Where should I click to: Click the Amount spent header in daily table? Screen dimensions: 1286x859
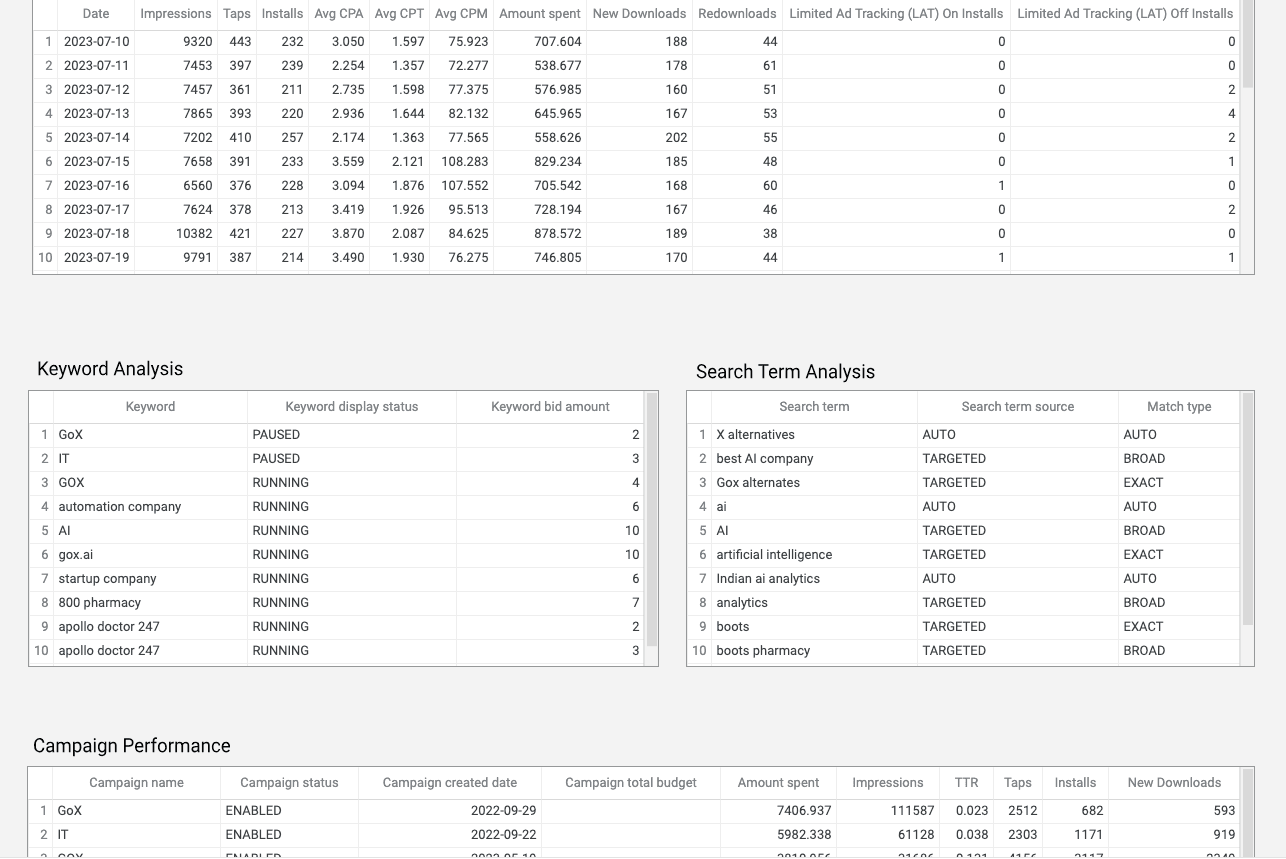pos(540,14)
